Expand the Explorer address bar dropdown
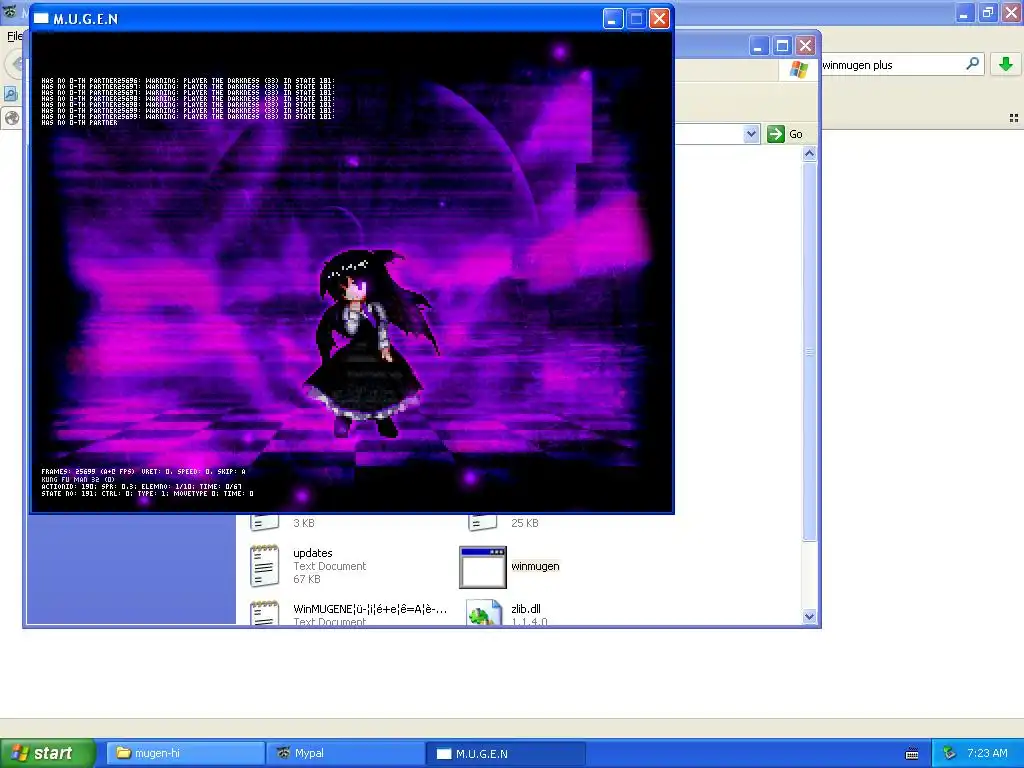Screen dimensions: 1024x768 (x=751, y=134)
